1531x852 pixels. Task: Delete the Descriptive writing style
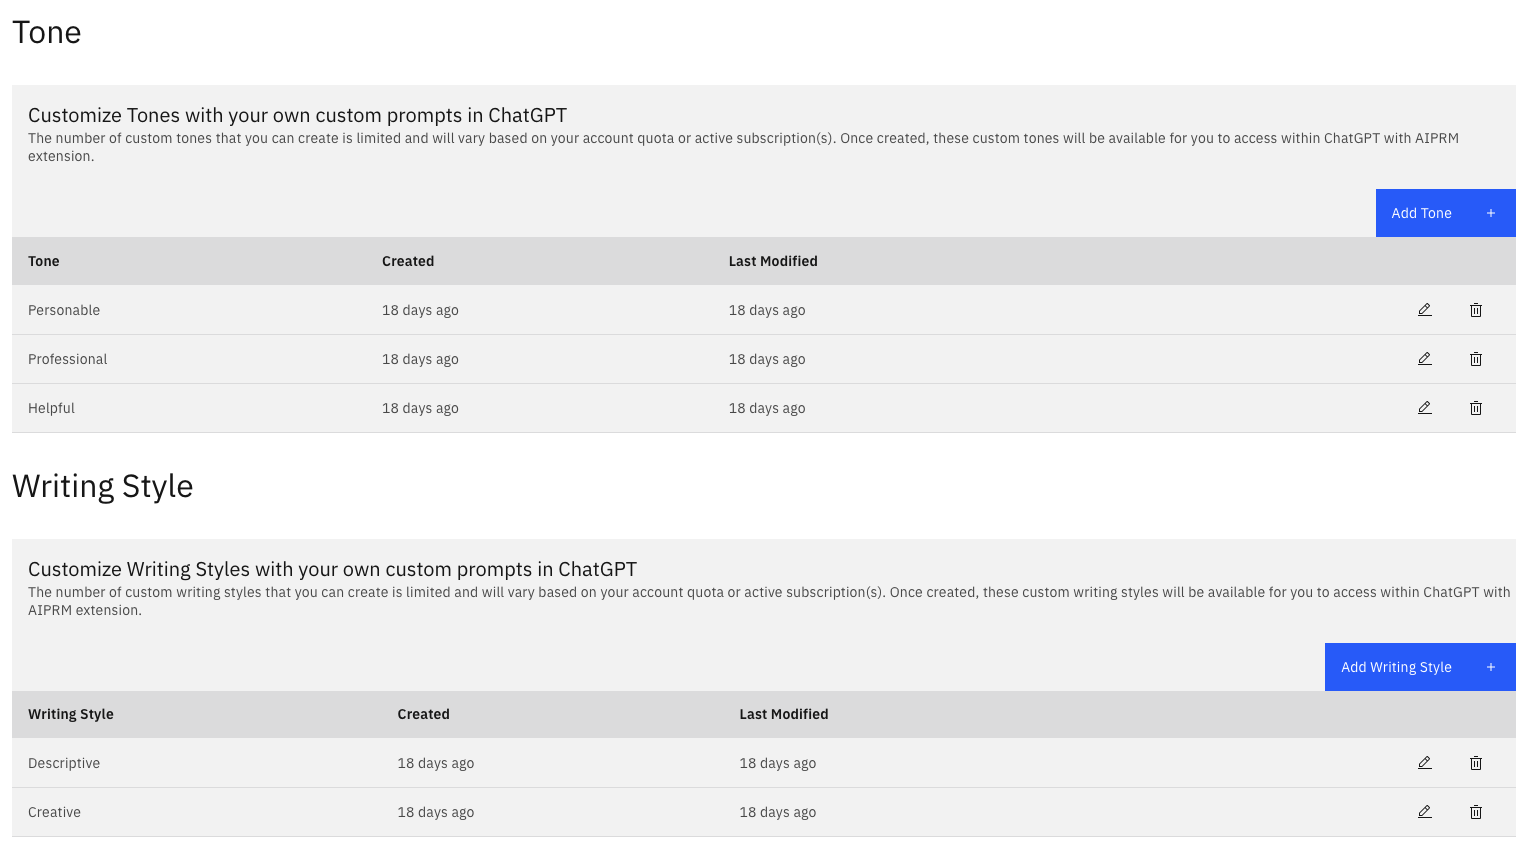pyautogui.click(x=1476, y=762)
